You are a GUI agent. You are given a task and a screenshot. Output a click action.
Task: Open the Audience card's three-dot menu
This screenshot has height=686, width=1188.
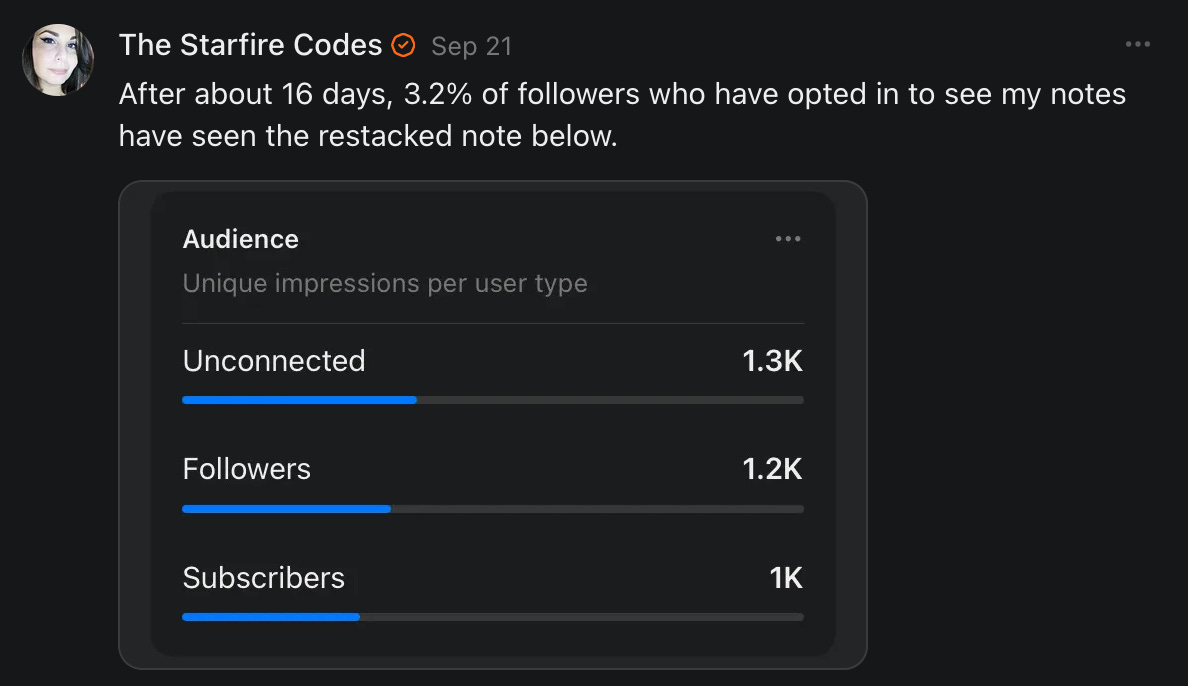click(788, 239)
